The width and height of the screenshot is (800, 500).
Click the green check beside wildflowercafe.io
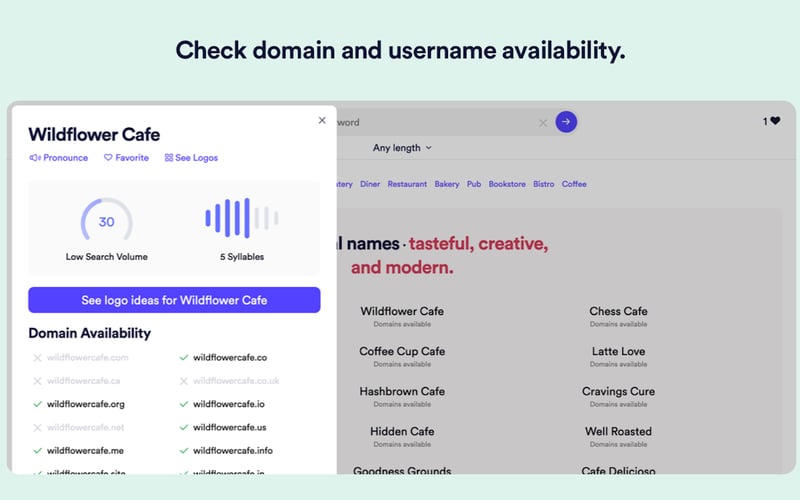(184, 404)
